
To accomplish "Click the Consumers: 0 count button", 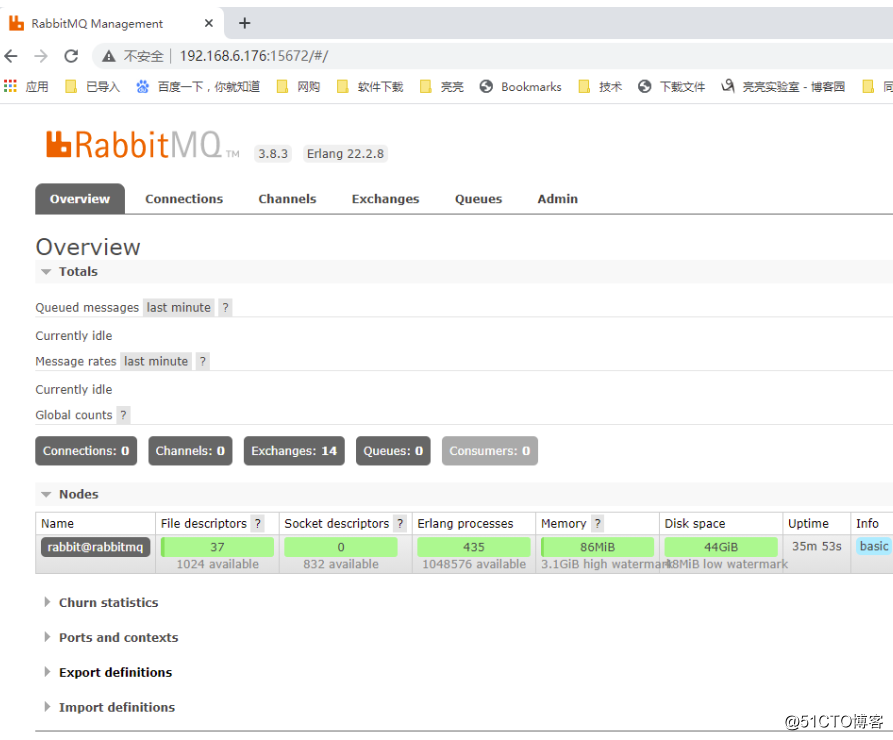I will (490, 451).
